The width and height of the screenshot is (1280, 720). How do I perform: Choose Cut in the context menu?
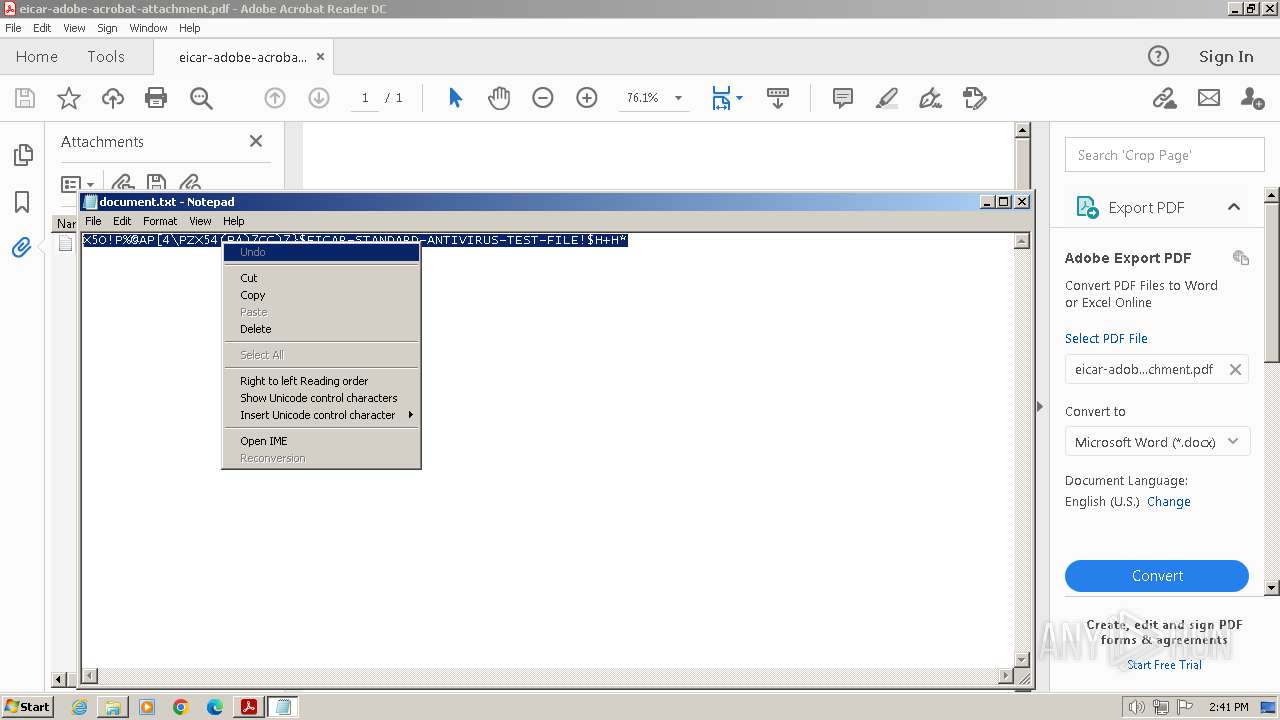coord(320,278)
